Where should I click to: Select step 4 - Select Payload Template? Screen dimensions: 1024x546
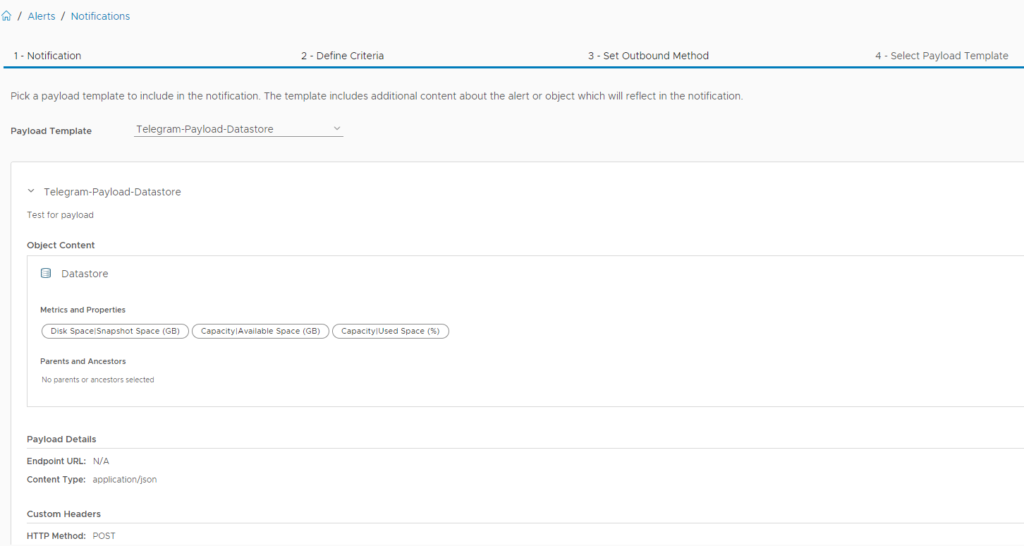coord(941,56)
